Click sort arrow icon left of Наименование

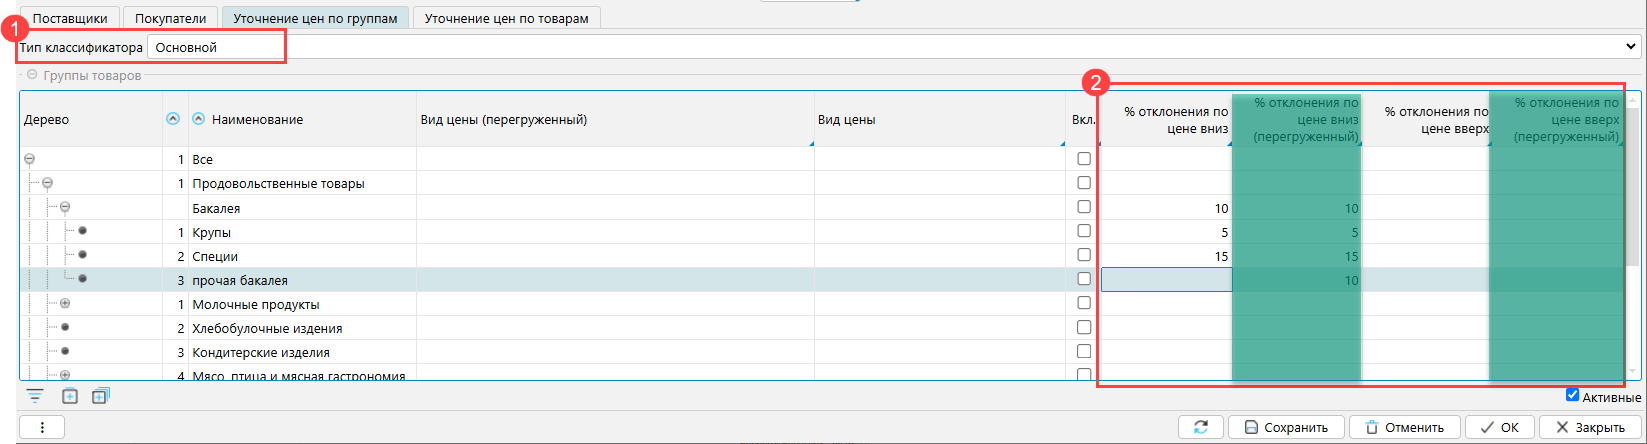coord(198,119)
